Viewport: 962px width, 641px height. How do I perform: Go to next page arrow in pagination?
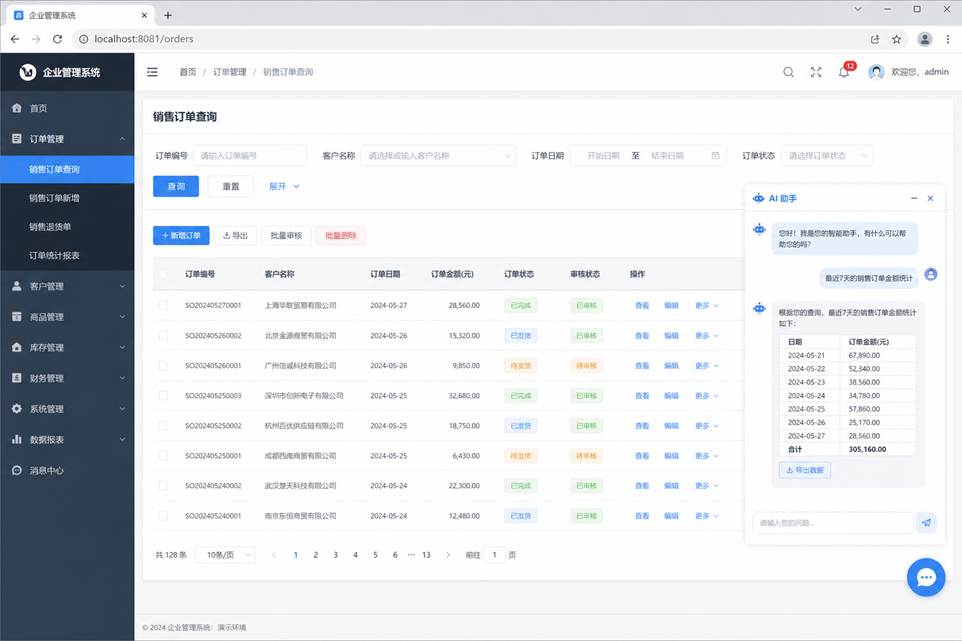tap(448, 555)
